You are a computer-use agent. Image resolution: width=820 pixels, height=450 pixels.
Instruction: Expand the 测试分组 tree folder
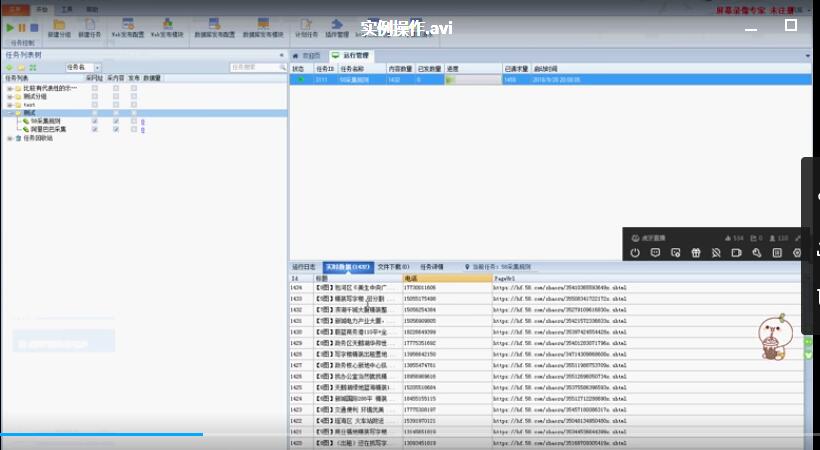pyautogui.click(x=9, y=96)
